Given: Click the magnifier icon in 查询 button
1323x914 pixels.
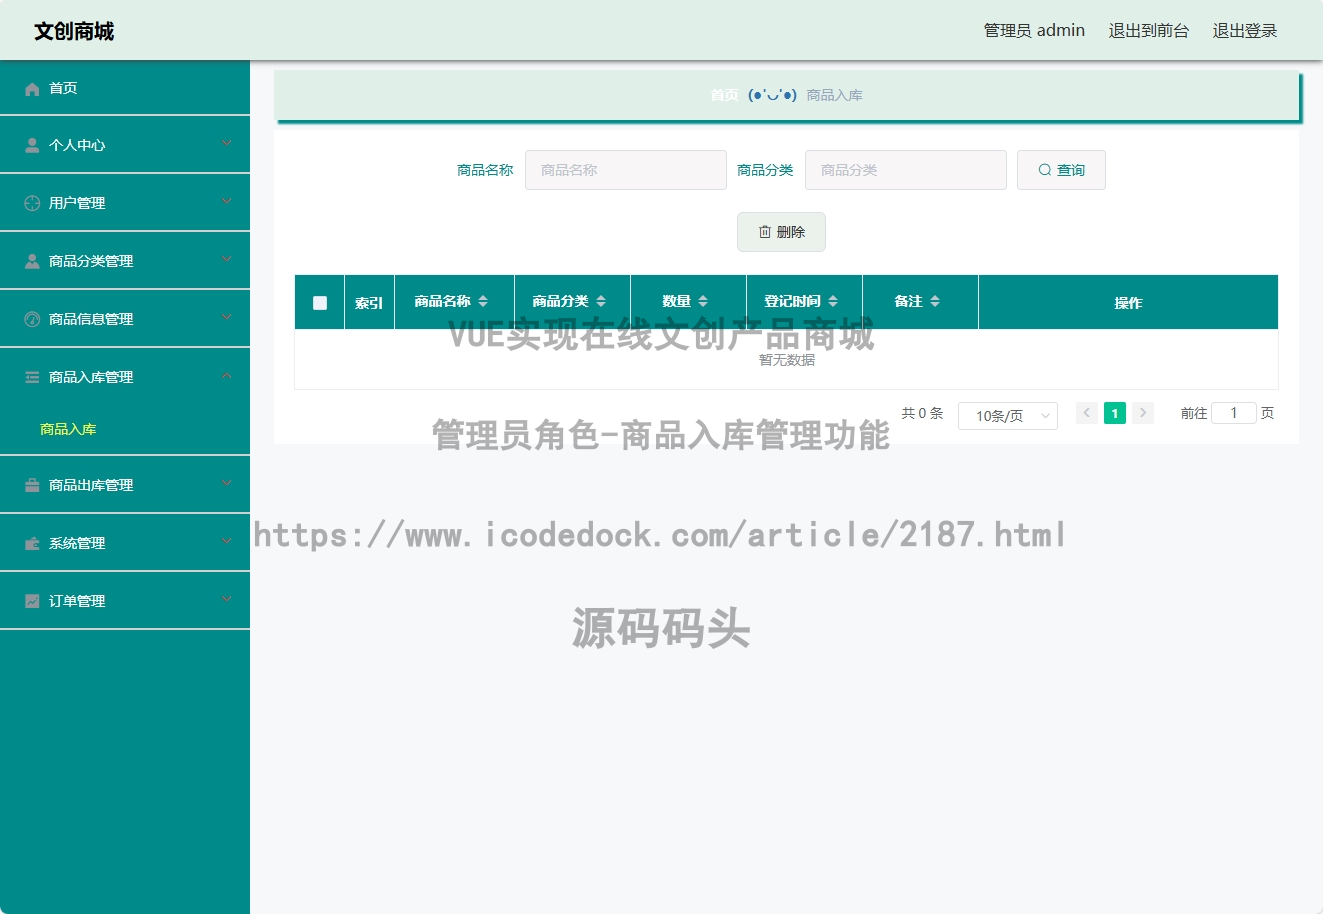Looking at the screenshot, I should coord(1045,170).
